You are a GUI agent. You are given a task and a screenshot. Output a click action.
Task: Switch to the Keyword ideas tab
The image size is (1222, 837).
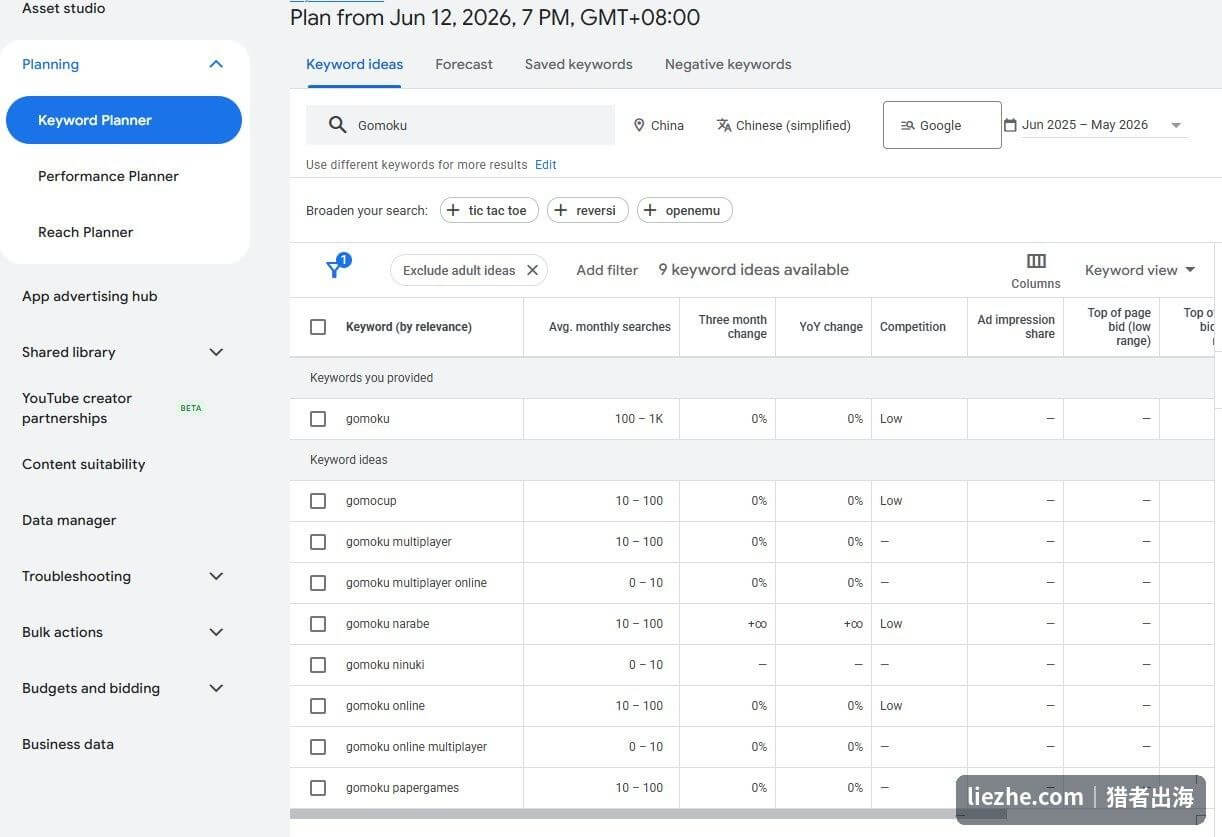click(354, 64)
